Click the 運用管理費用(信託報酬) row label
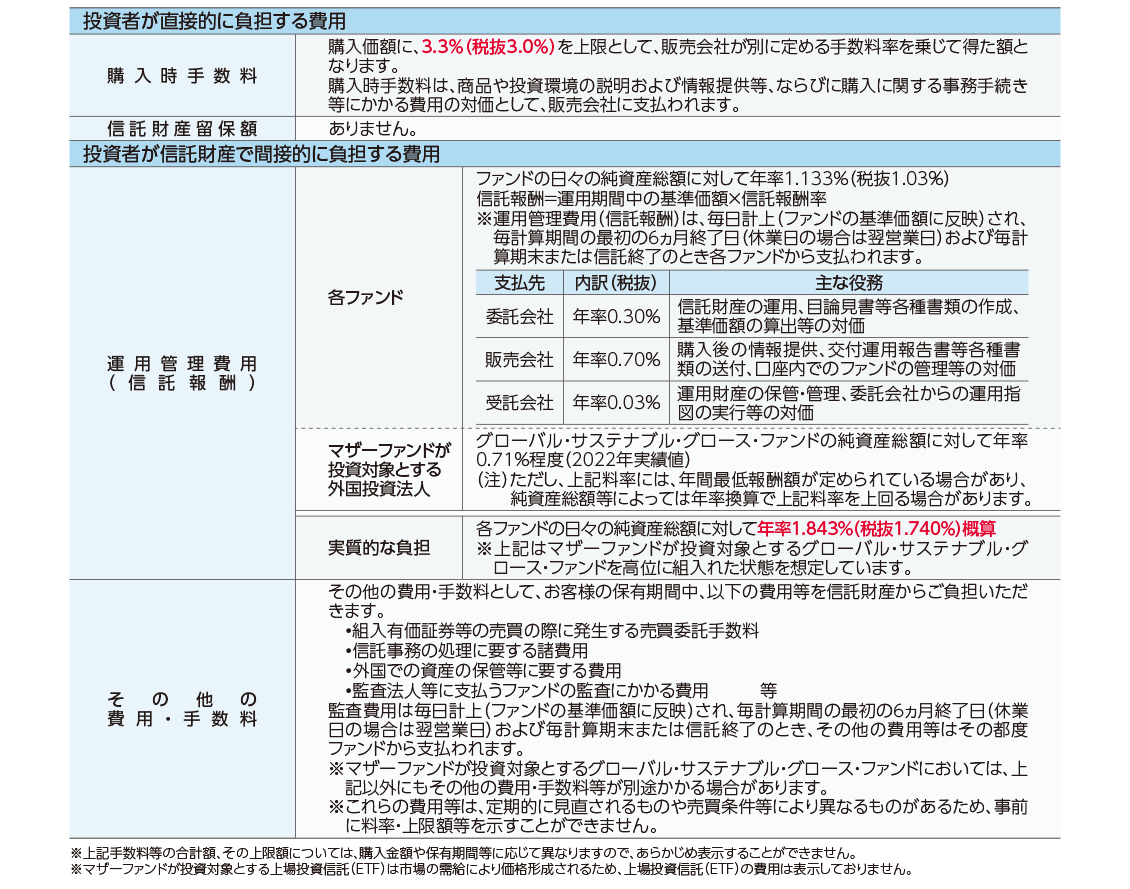Image resolution: width=1130 pixels, height=889 pixels. pyautogui.click(x=182, y=373)
